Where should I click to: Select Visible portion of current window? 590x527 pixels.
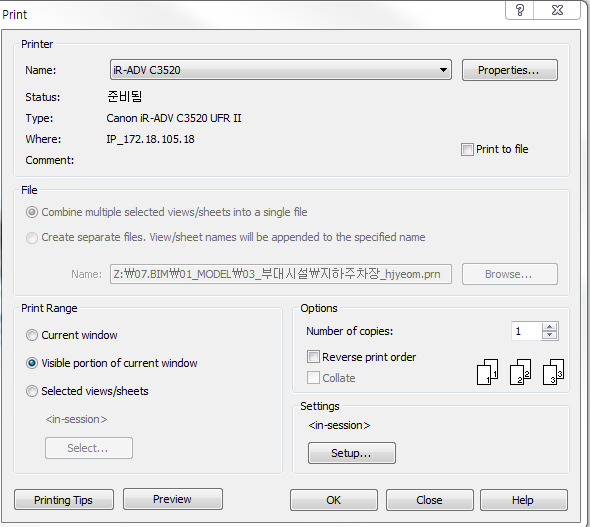[x=32, y=363]
